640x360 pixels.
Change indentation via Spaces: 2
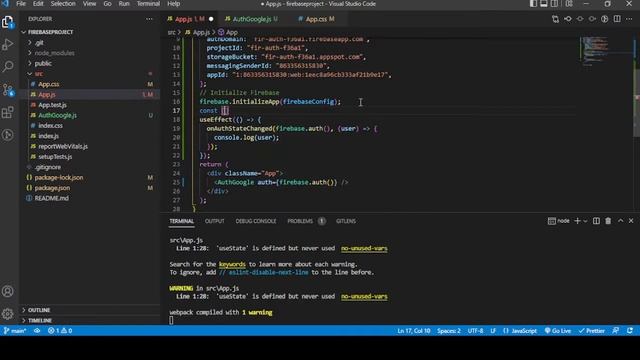click(x=449, y=331)
